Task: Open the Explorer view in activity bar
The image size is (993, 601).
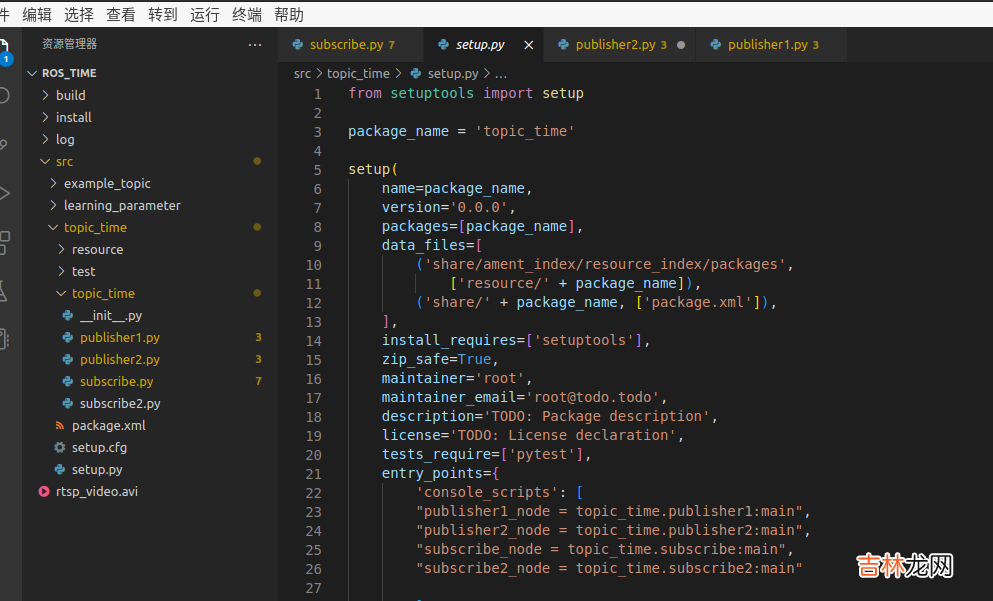Action: pyautogui.click(x=4, y=47)
